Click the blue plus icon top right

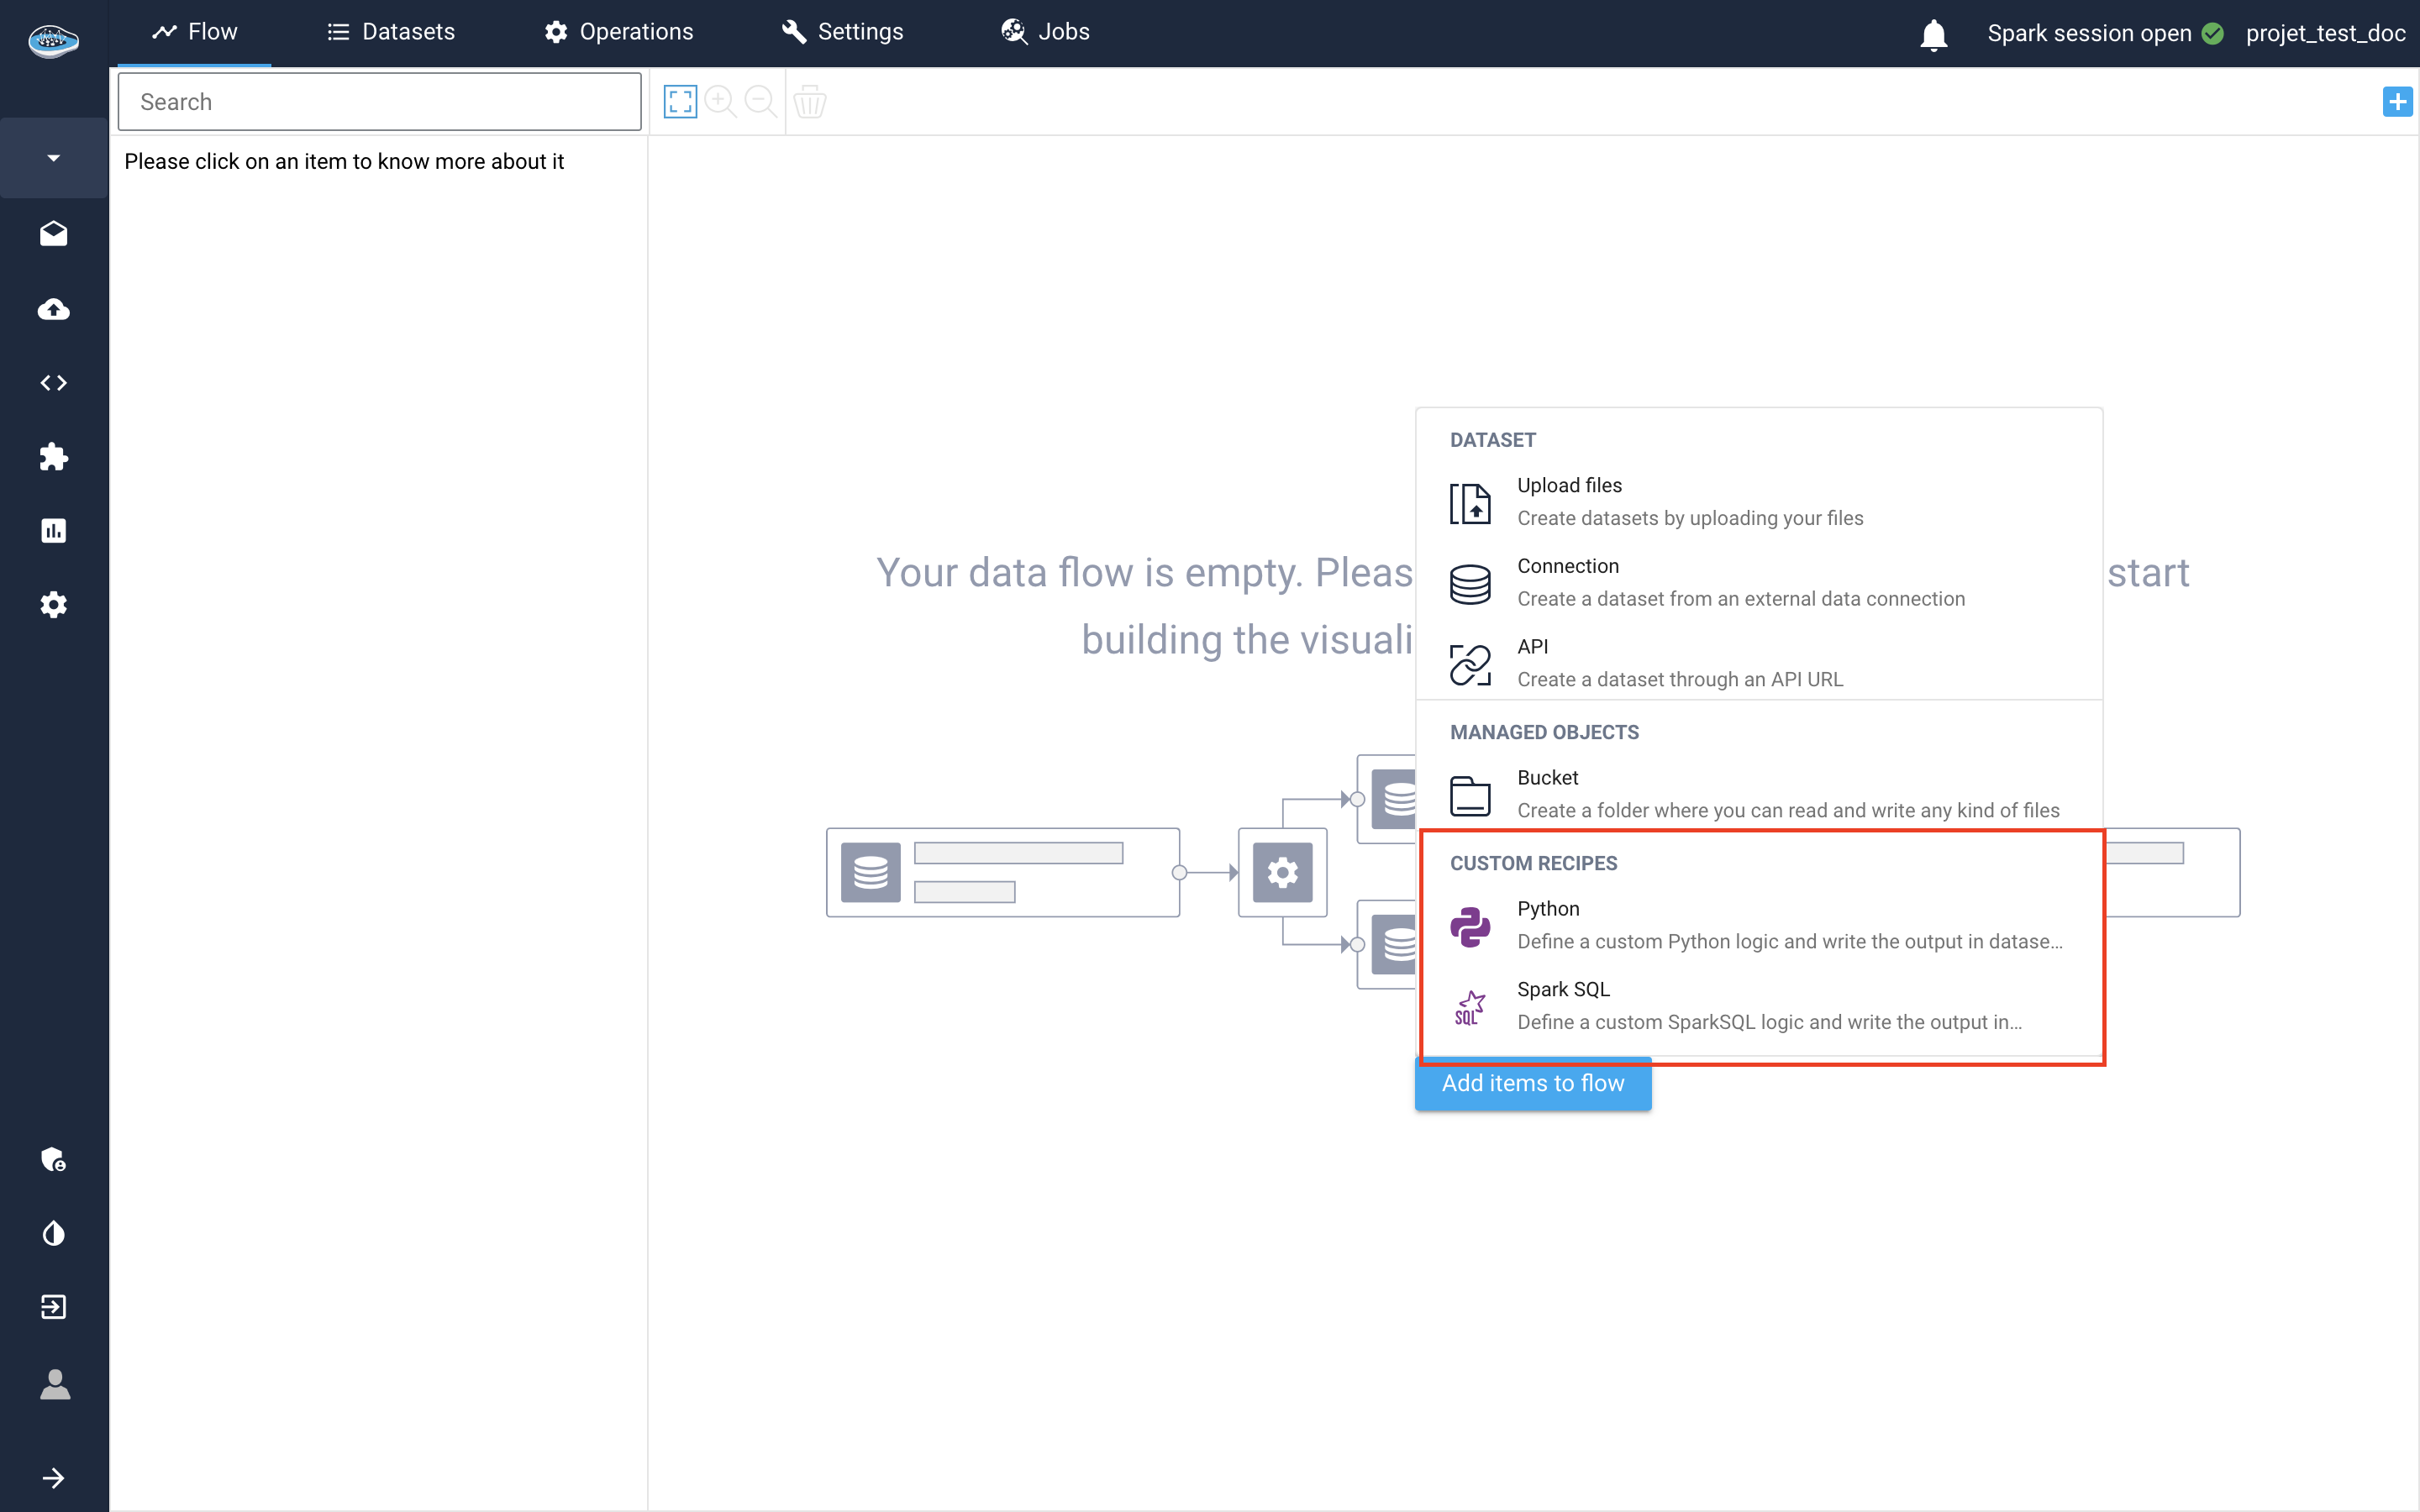[x=2396, y=102]
